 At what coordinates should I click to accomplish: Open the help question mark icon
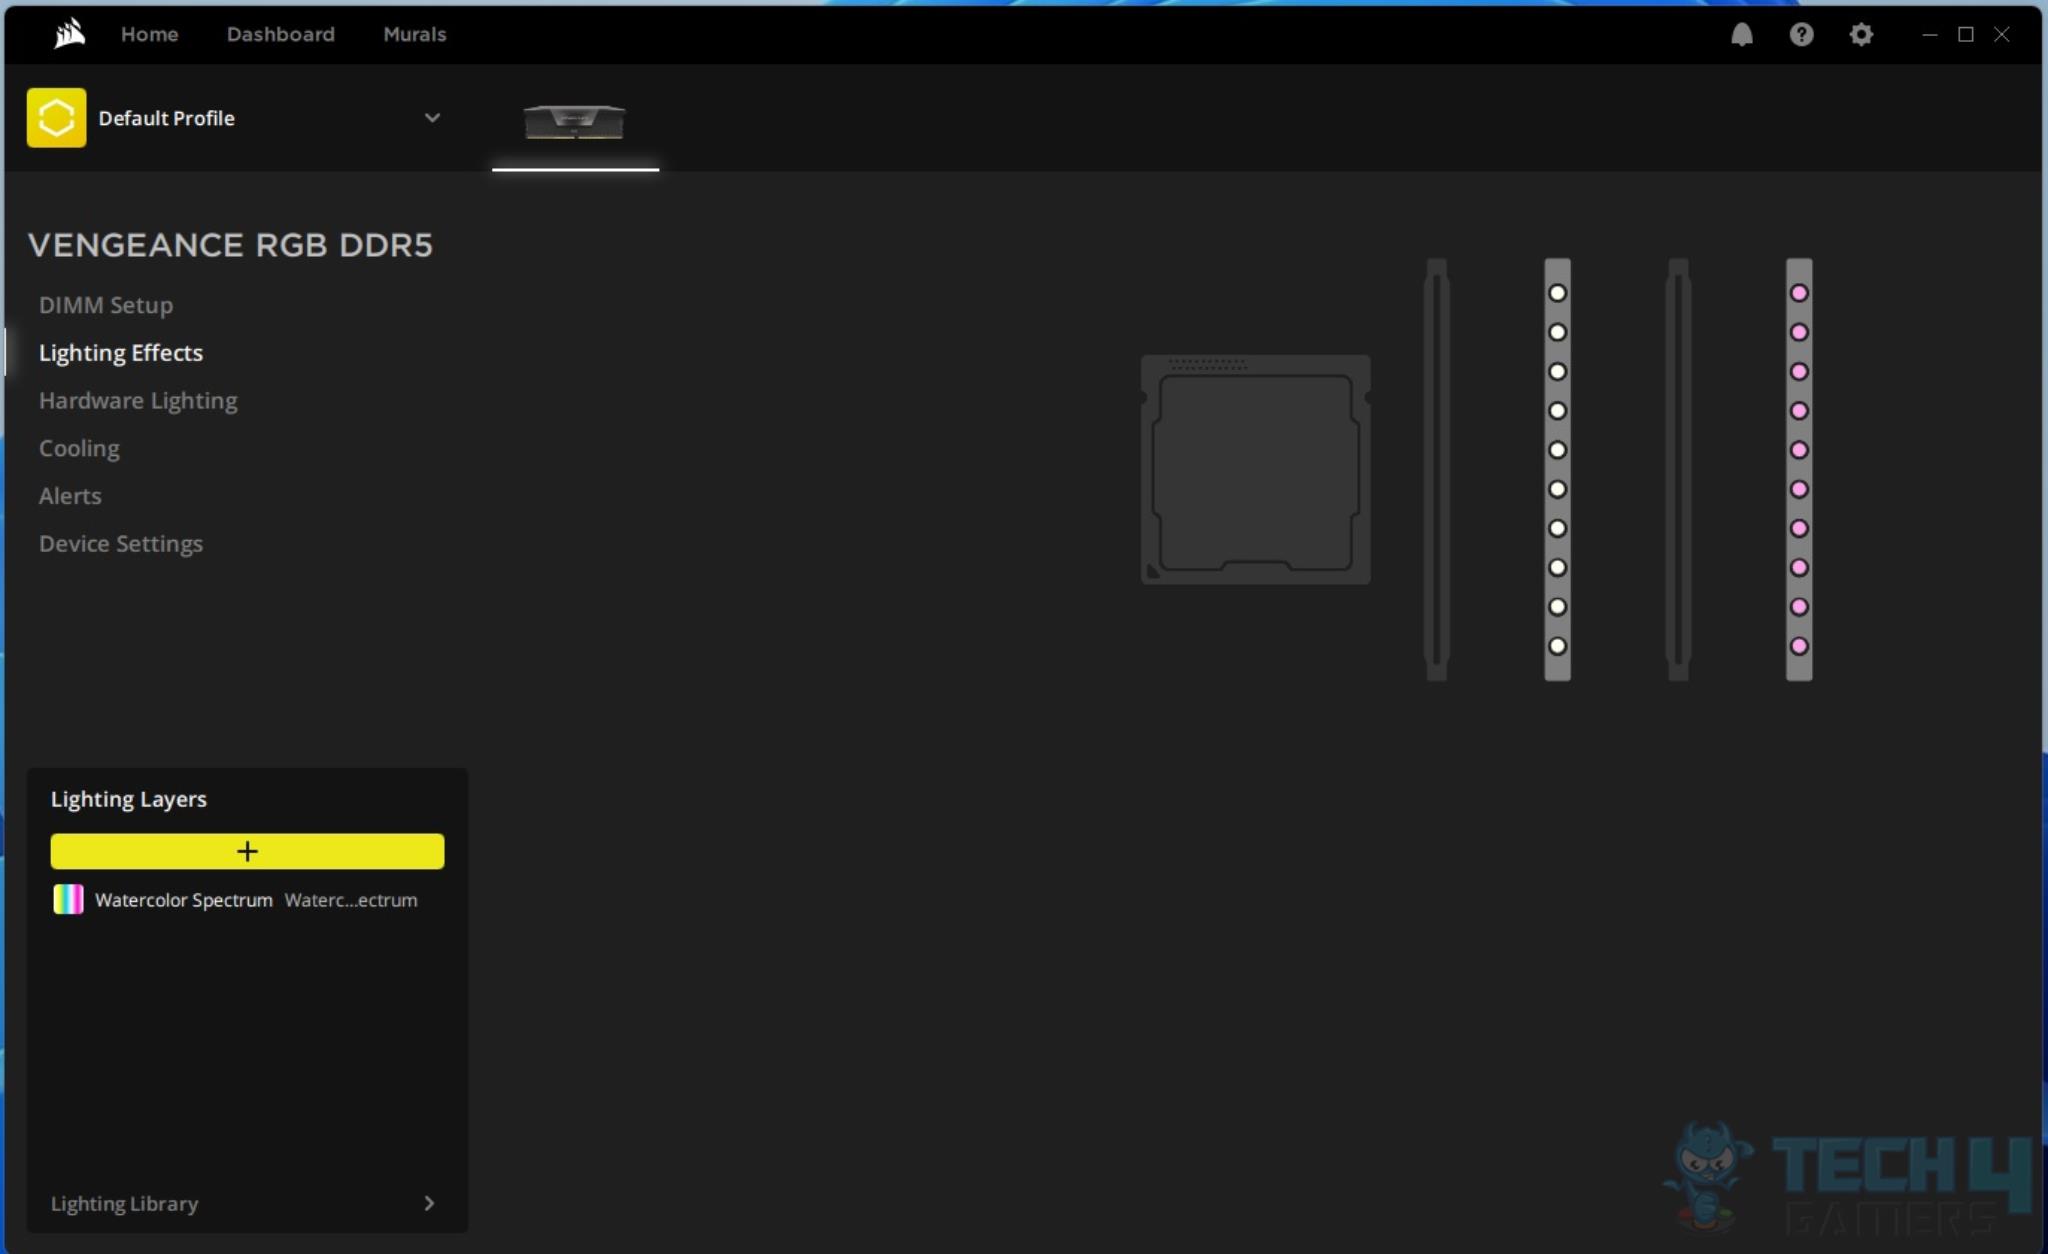click(x=1801, y=35)
